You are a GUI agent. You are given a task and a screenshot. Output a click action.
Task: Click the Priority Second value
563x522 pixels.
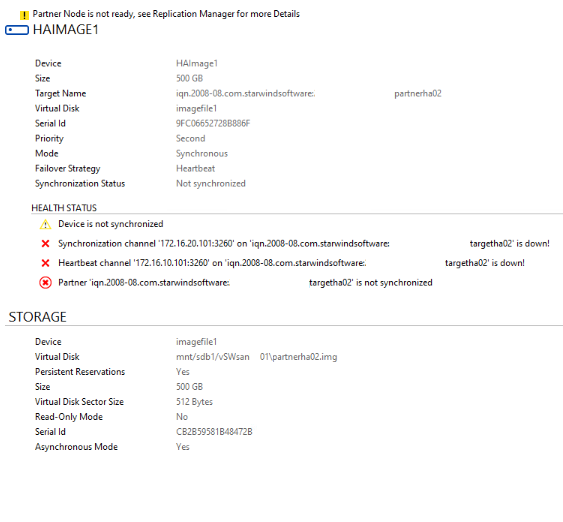[190, 139]
